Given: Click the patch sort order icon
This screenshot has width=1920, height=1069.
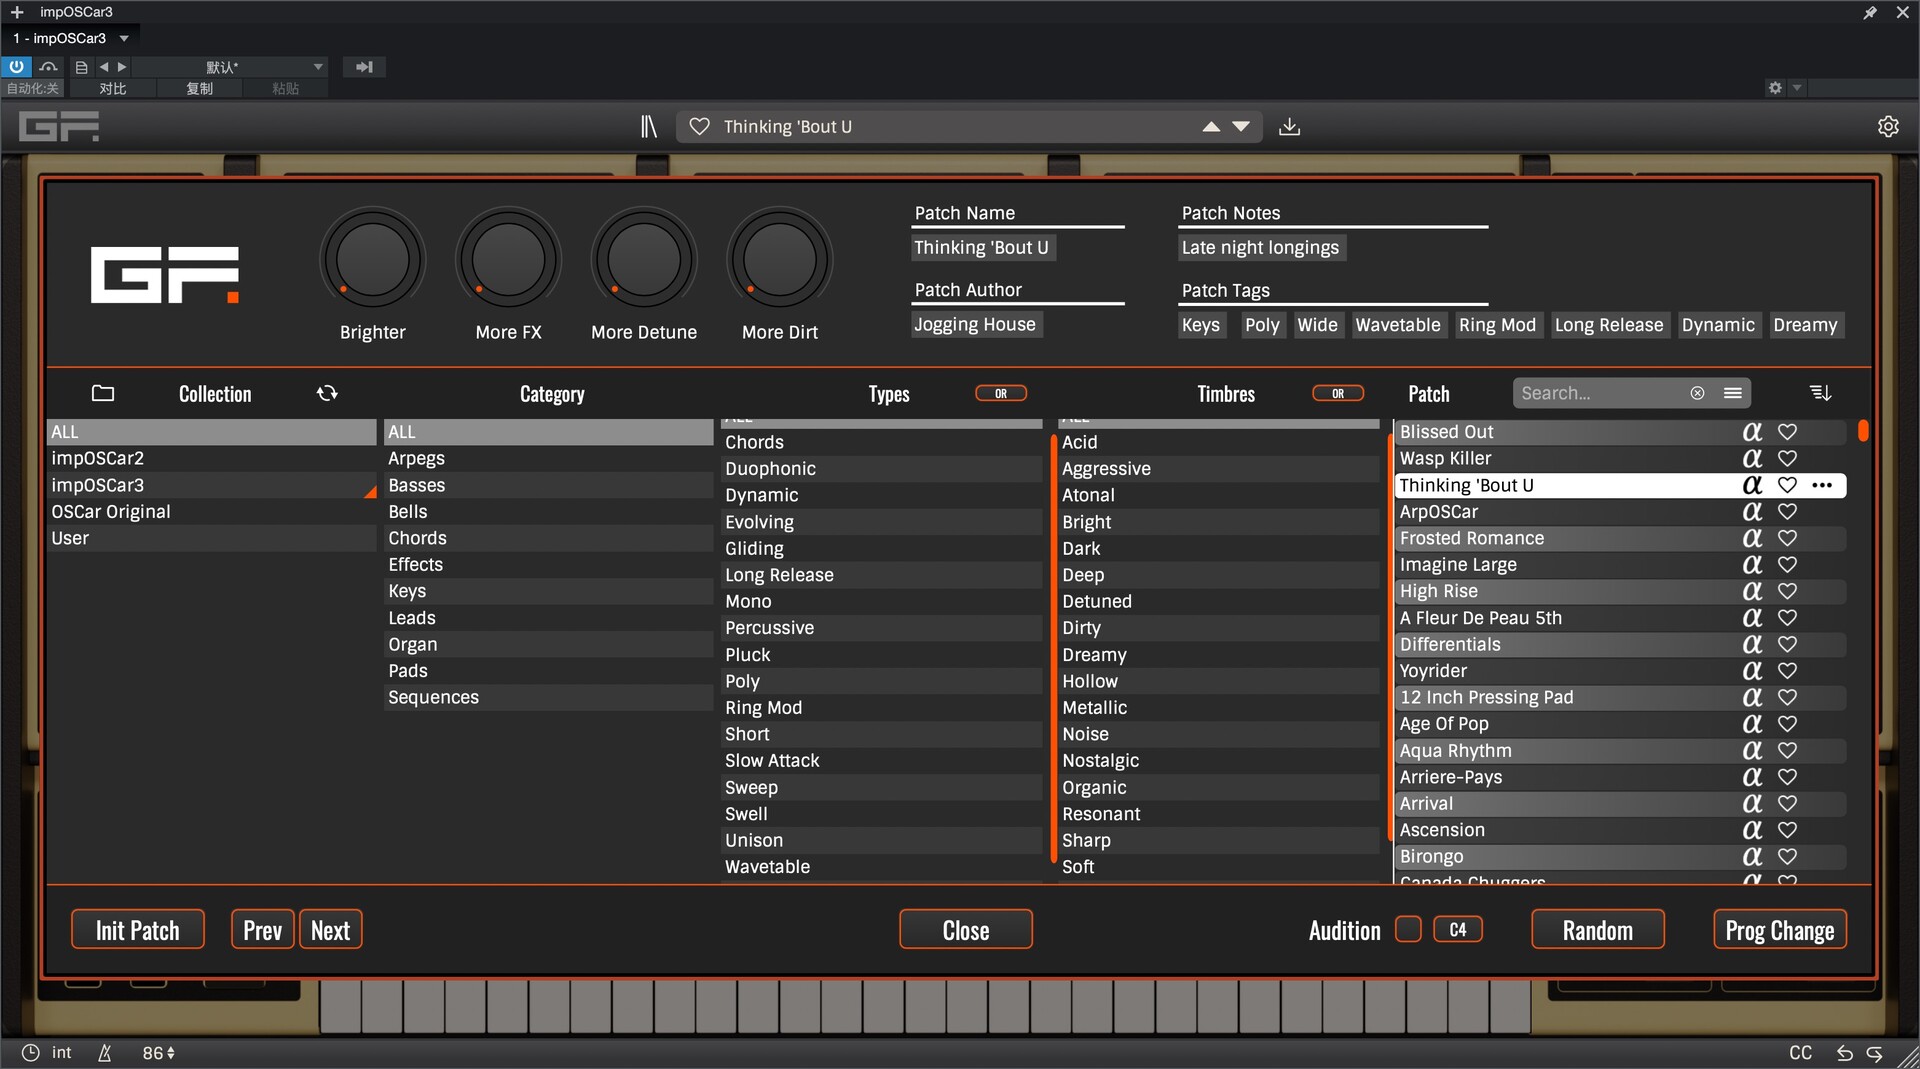Looking at the screenshot, I should coord(1820,394).
